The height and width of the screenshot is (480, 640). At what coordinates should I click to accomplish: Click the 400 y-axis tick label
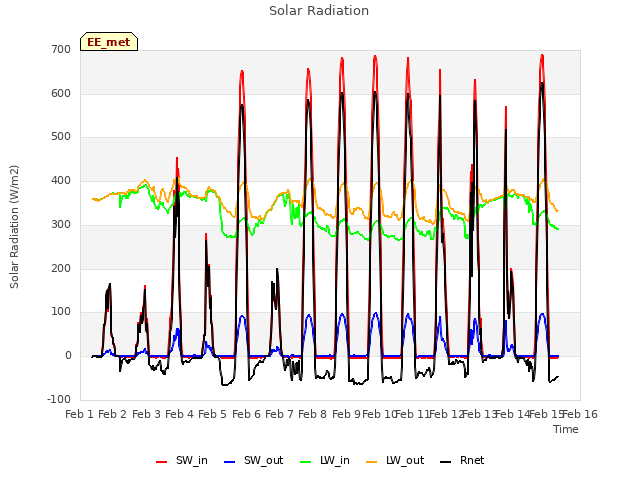tap(61, 180)
